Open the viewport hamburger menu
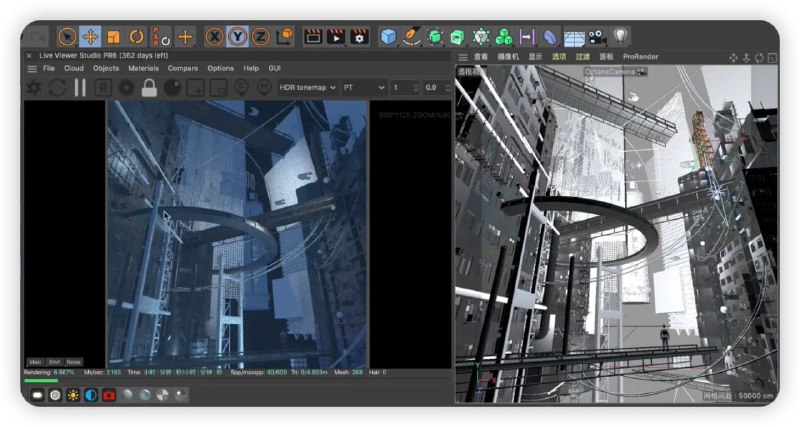 [463, 57]
